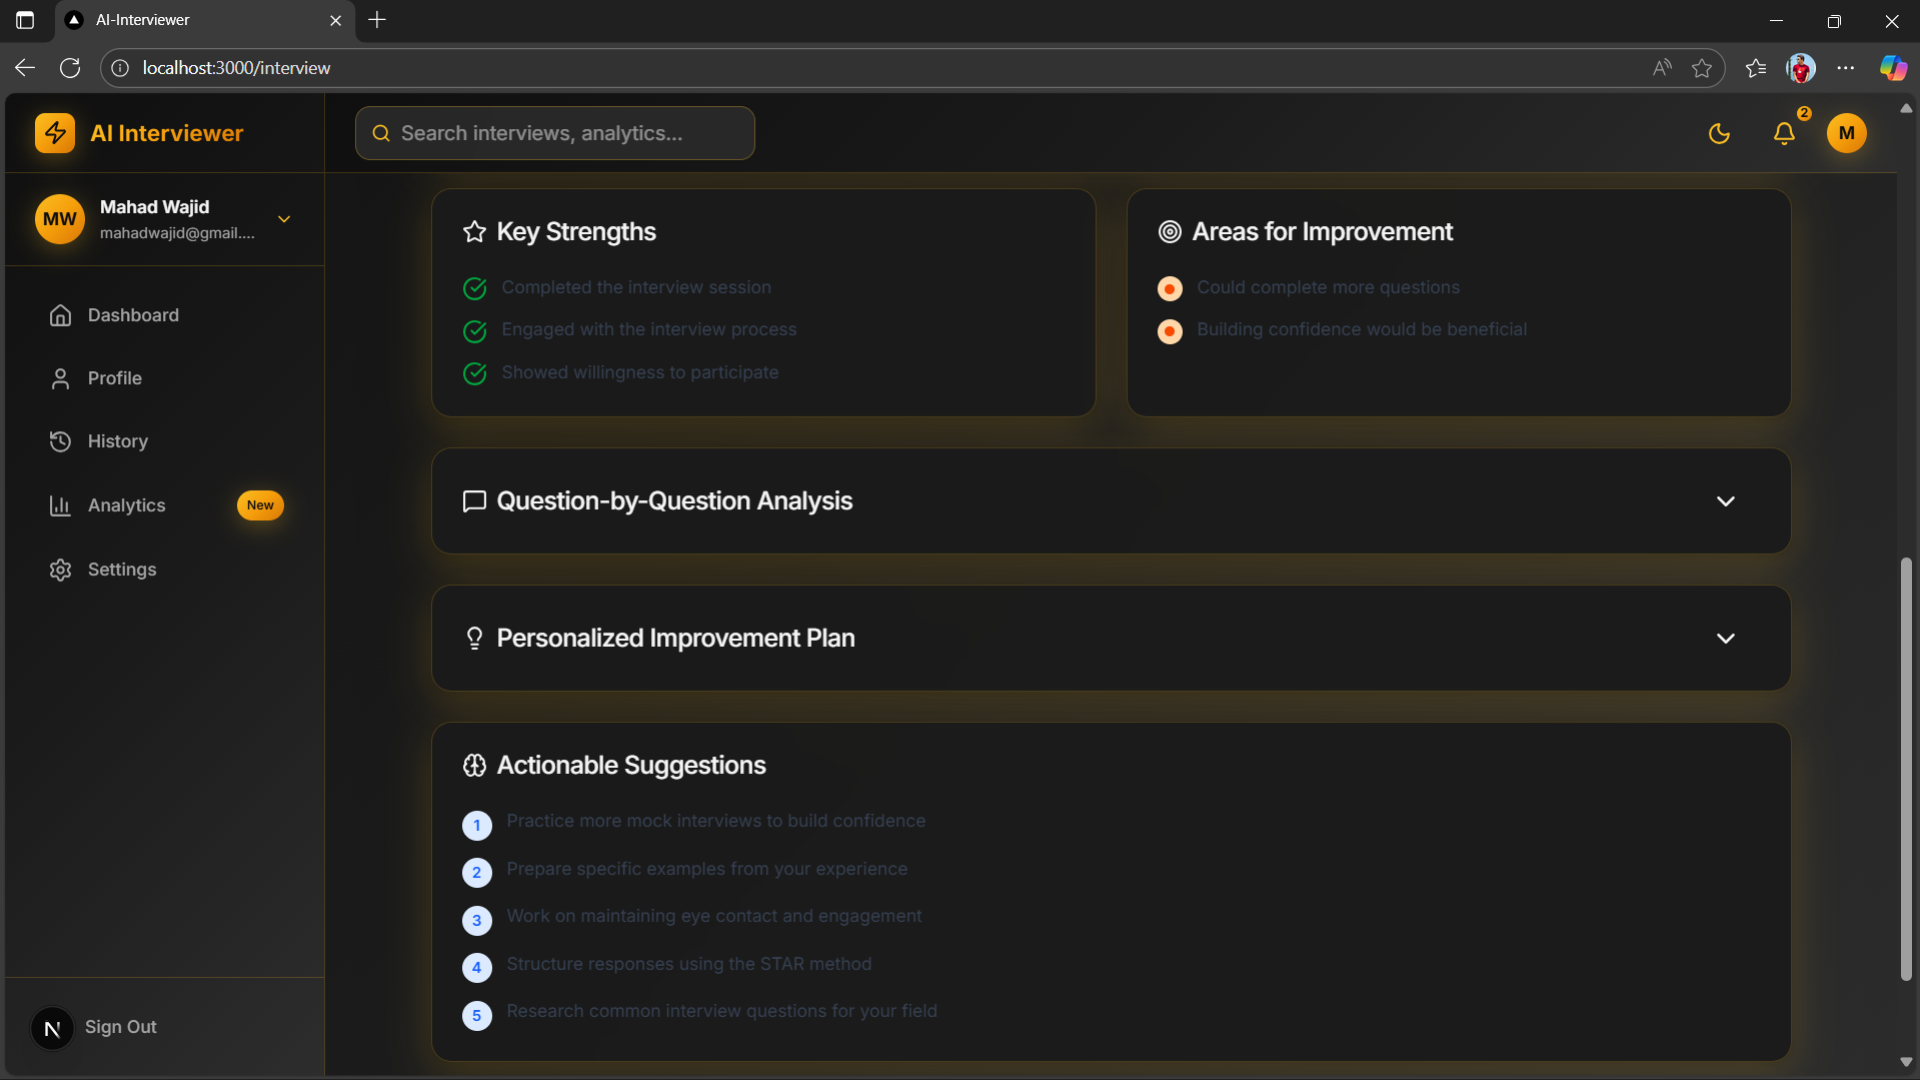Open History from sidebar
Viewport: 1920px width, 1080px height.
(117, 441)
